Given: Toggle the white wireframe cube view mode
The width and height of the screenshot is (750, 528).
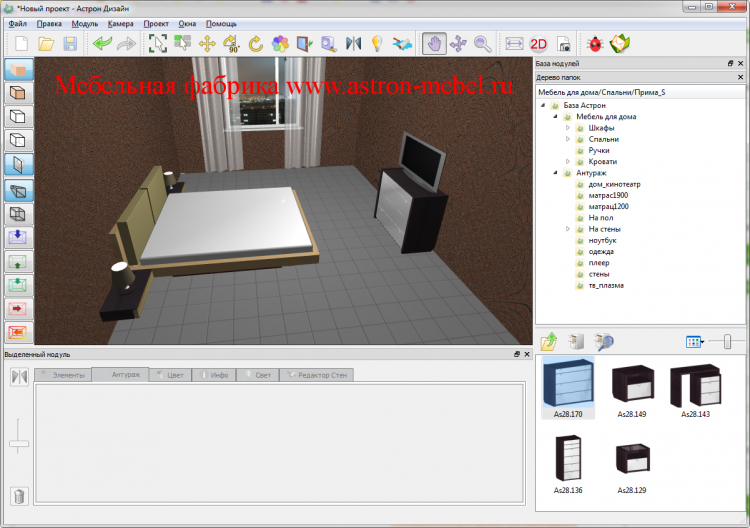Looking at the screenshot, I should coord(19,116).
